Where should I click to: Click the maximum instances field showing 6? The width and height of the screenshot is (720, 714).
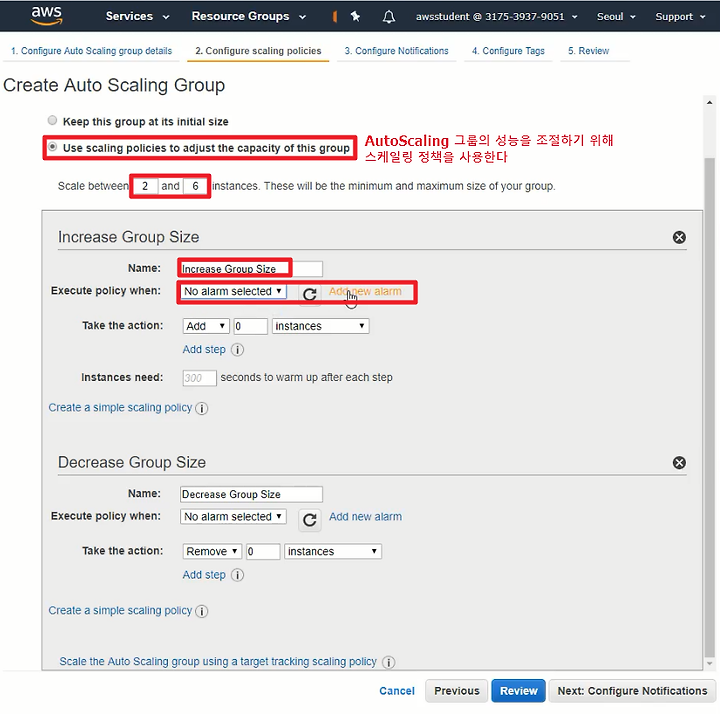coord(195,186)
